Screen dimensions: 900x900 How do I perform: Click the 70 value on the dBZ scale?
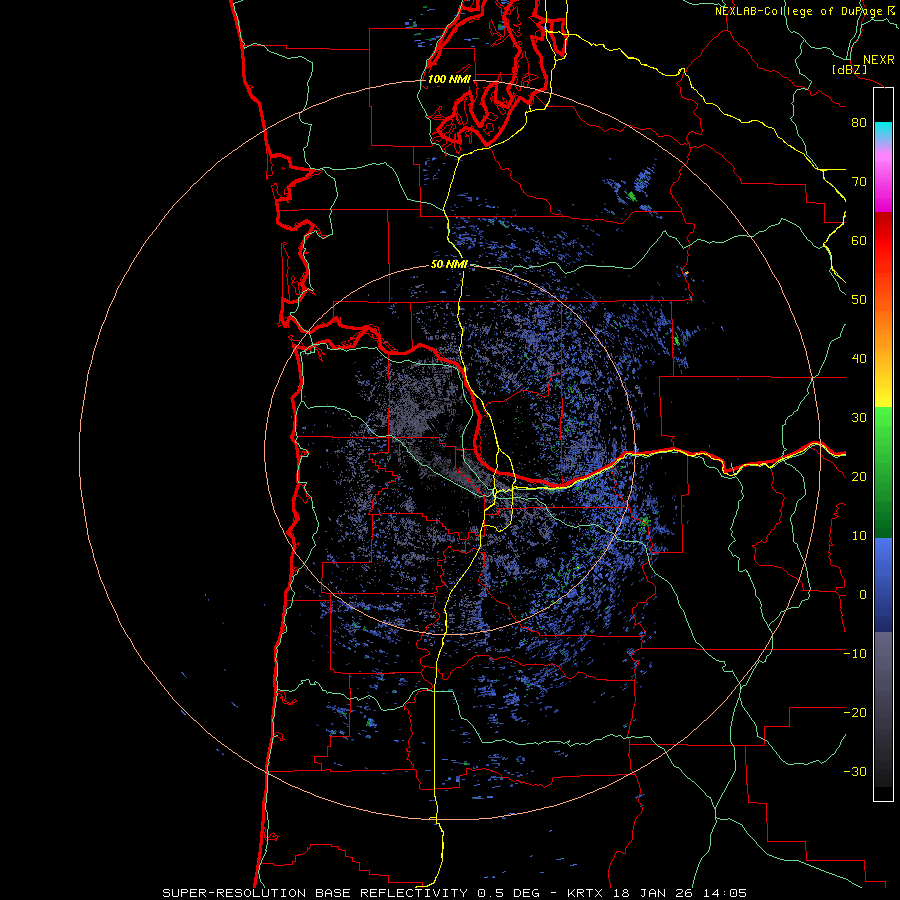pyautogui.click(x=859, y=181)
